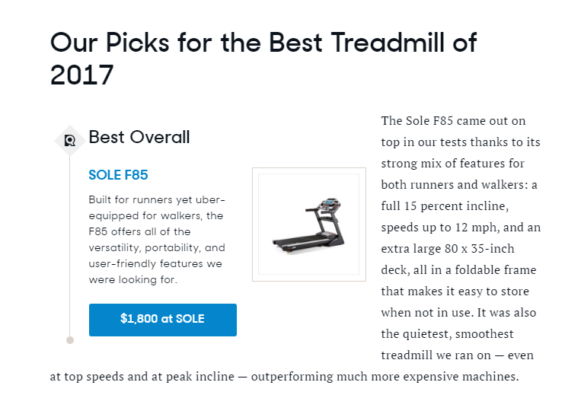Select the Best Overall heading
The image size is (565, 395).
pos(139,137)
